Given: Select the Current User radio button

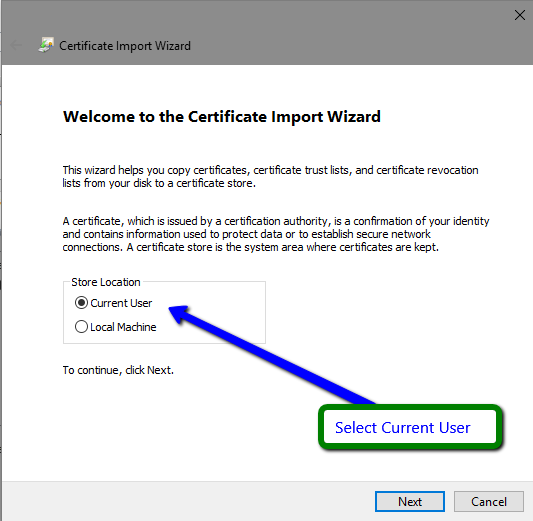Looking at the screenshot, I should click(81, 302).
